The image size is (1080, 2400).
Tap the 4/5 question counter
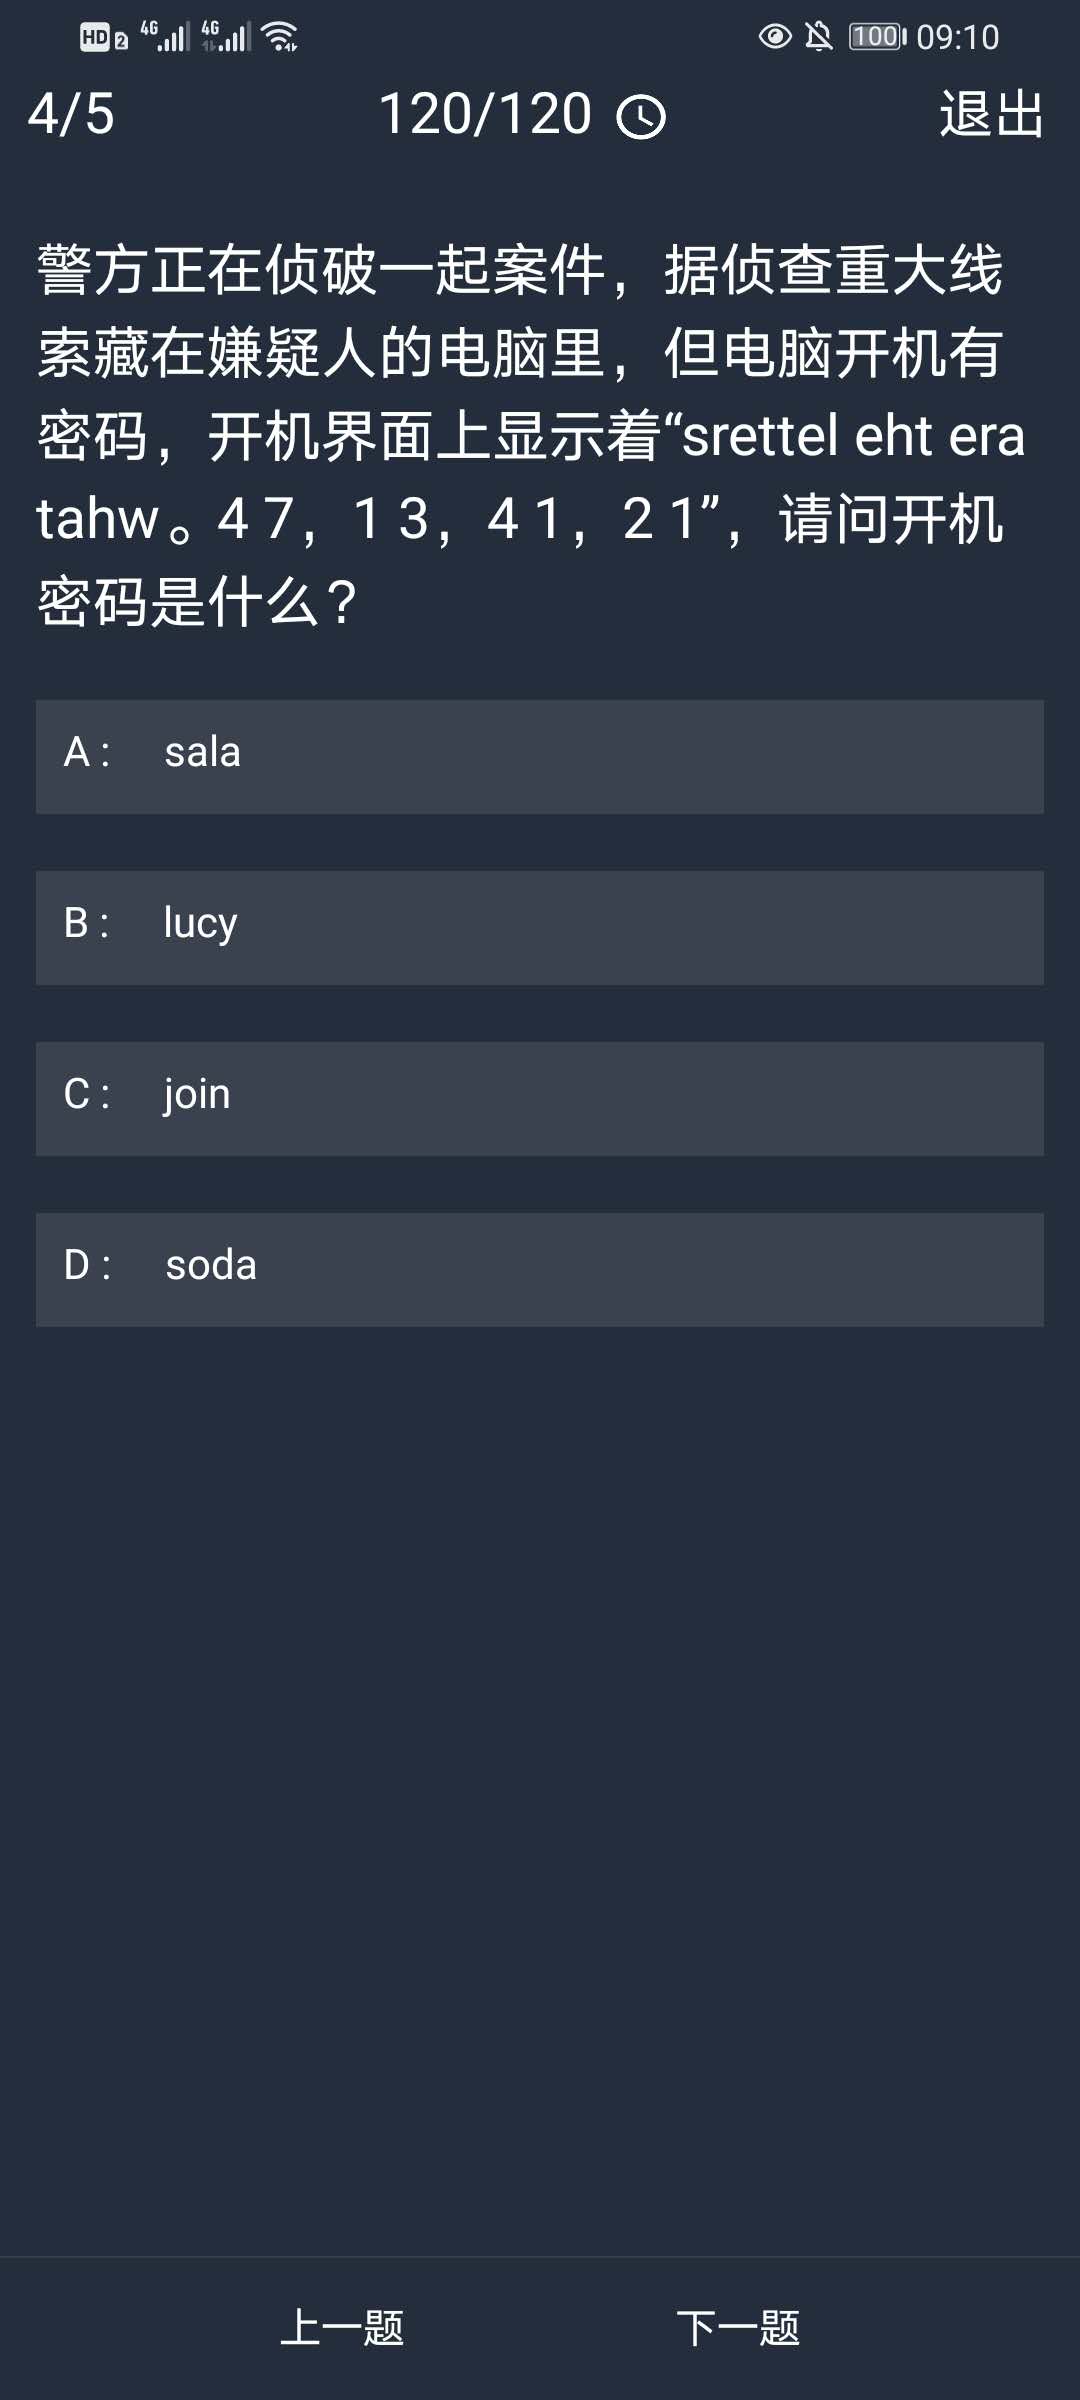click(x=71, y=114)
